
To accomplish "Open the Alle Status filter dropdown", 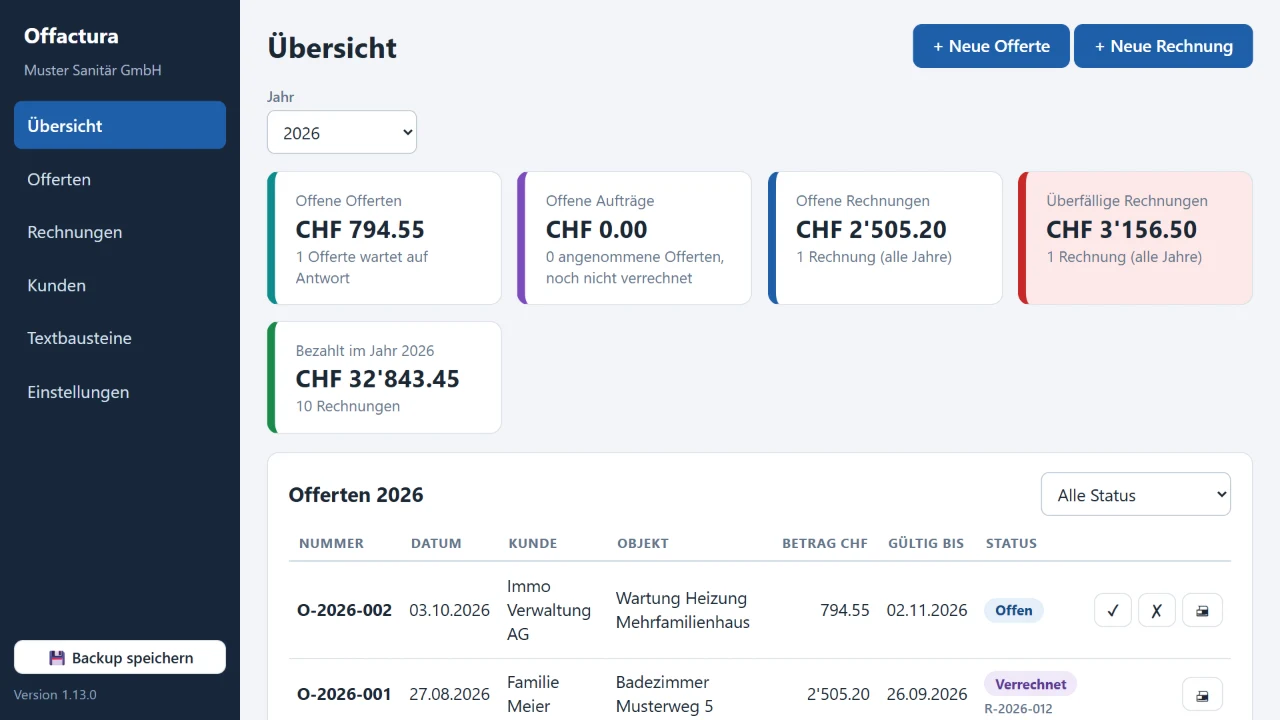I will point(1136,494).
